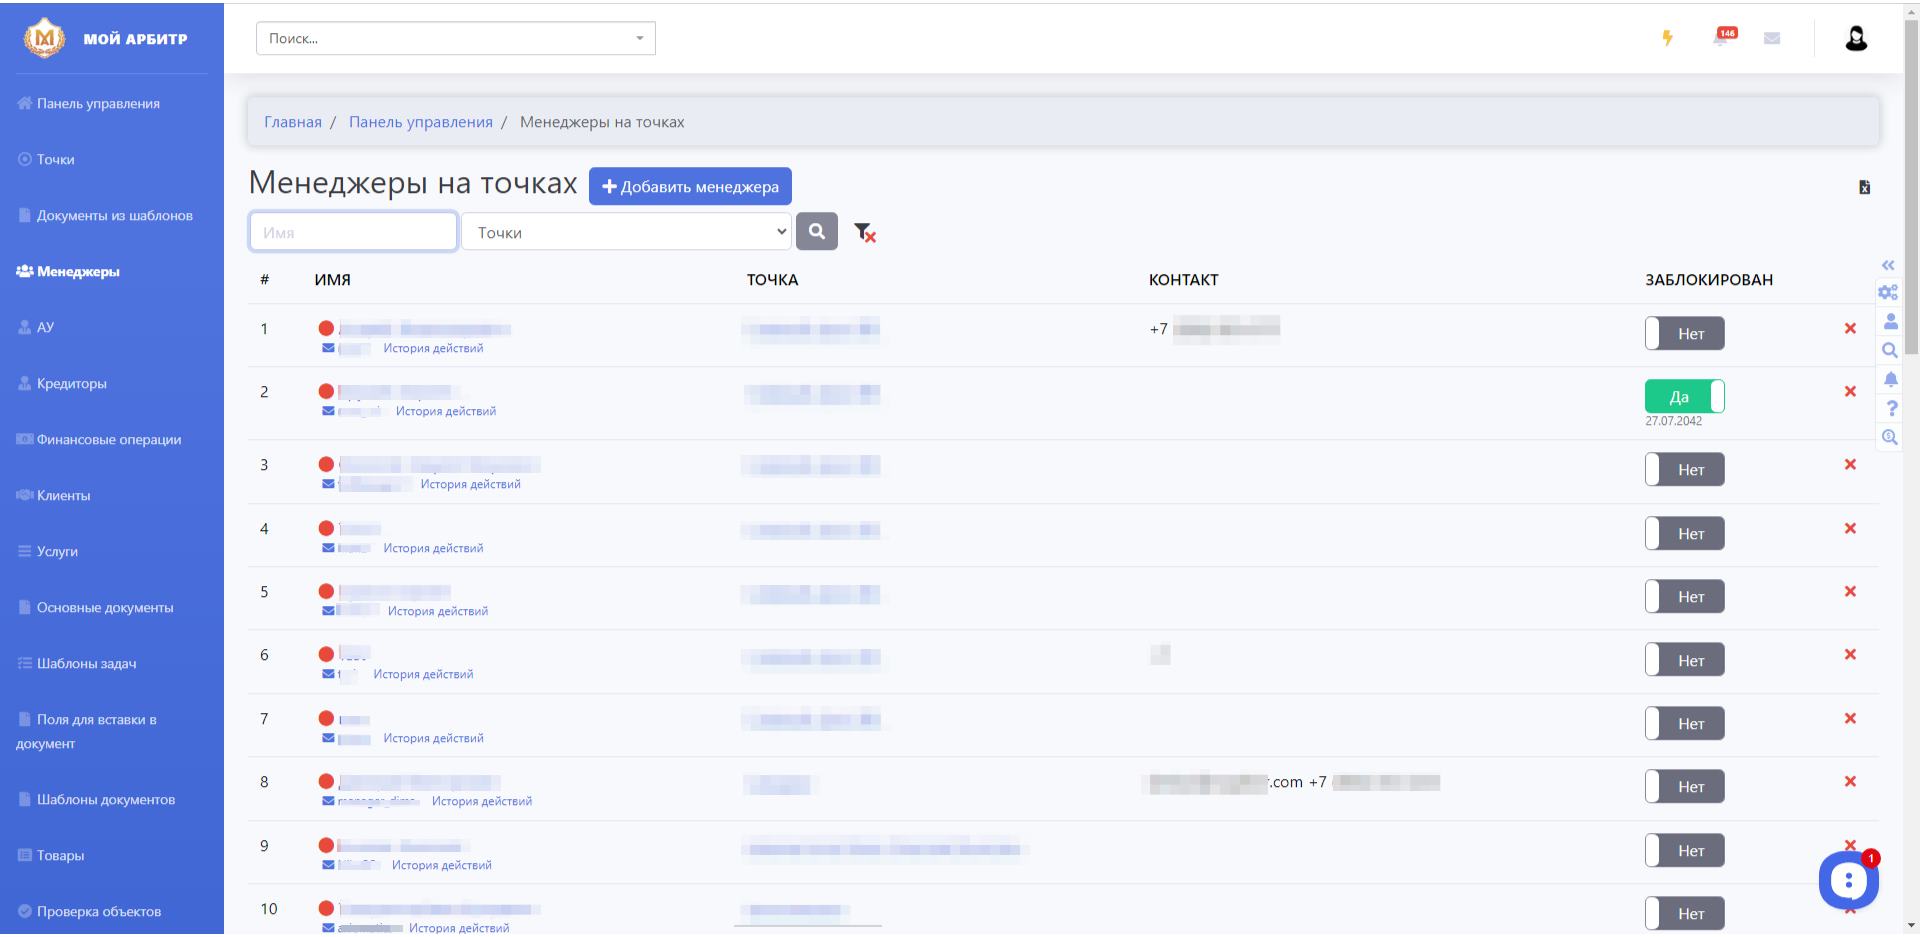Turn off the green Да switch in row 2
Image resolution: width=1920 pixels, height=937 pixels.
(1685, 397)
